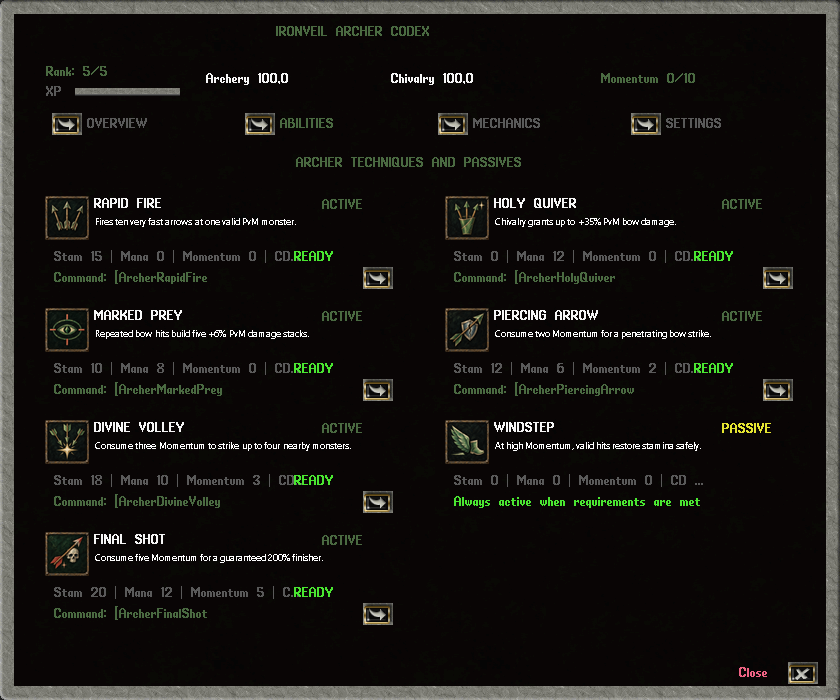Click Final Shot's green READY cooldown status
Viewport: 840px width, 700px height.
point(313,592)
